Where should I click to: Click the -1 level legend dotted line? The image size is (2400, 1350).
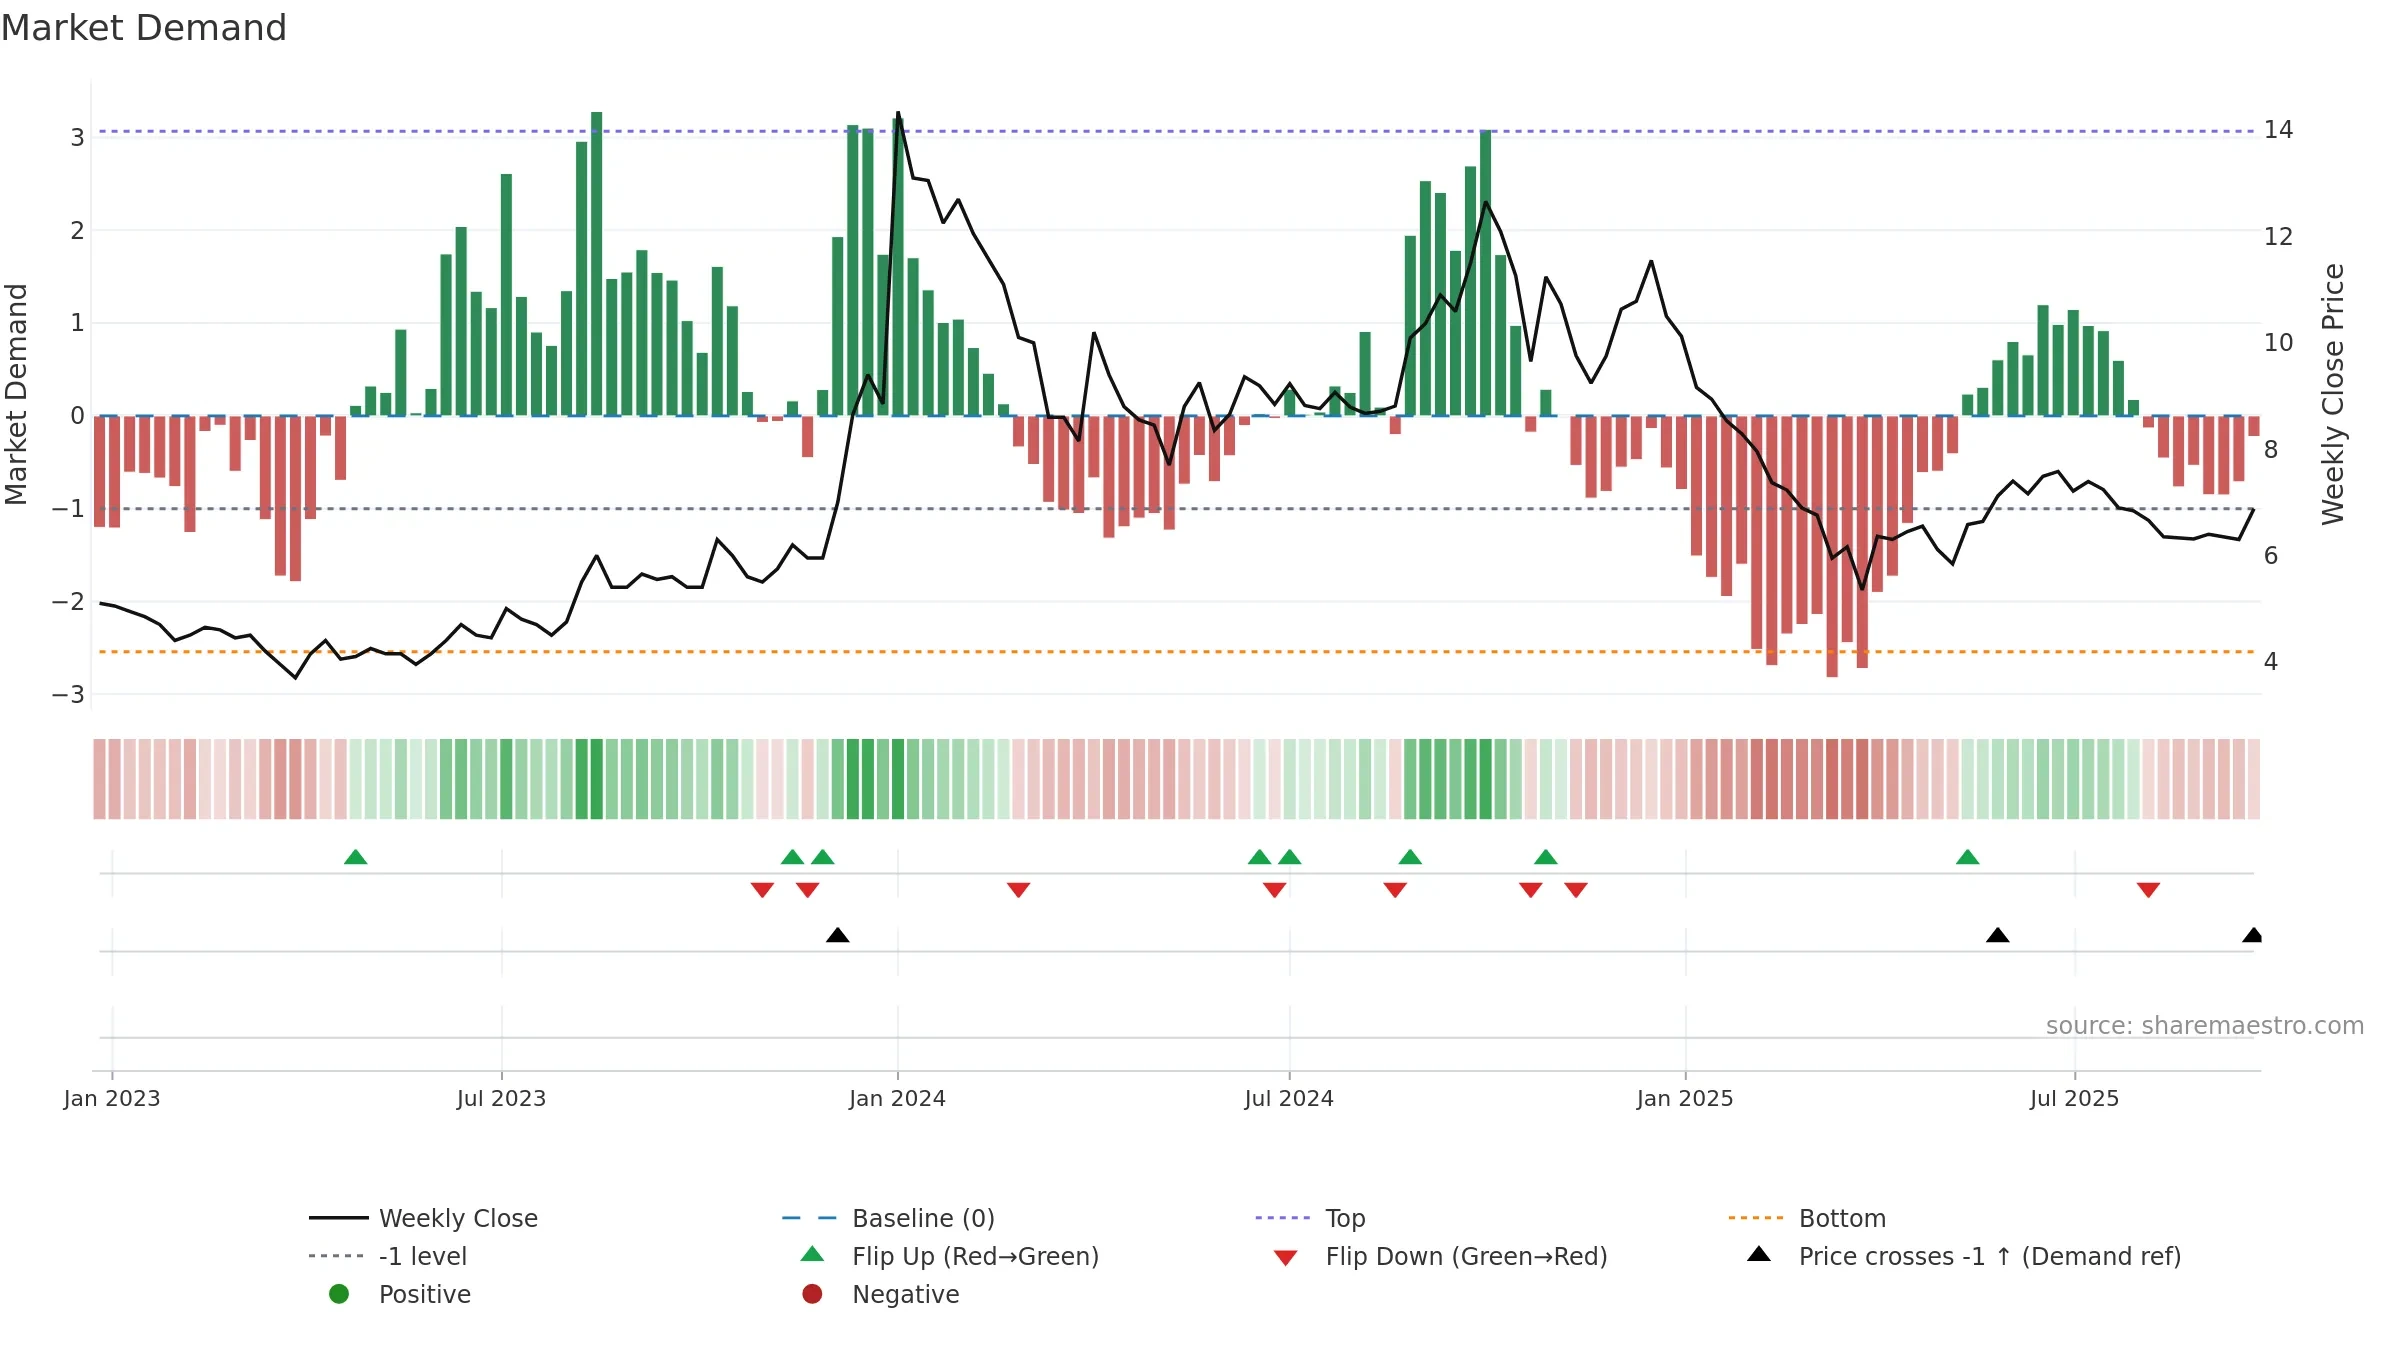pos(336,1256)
